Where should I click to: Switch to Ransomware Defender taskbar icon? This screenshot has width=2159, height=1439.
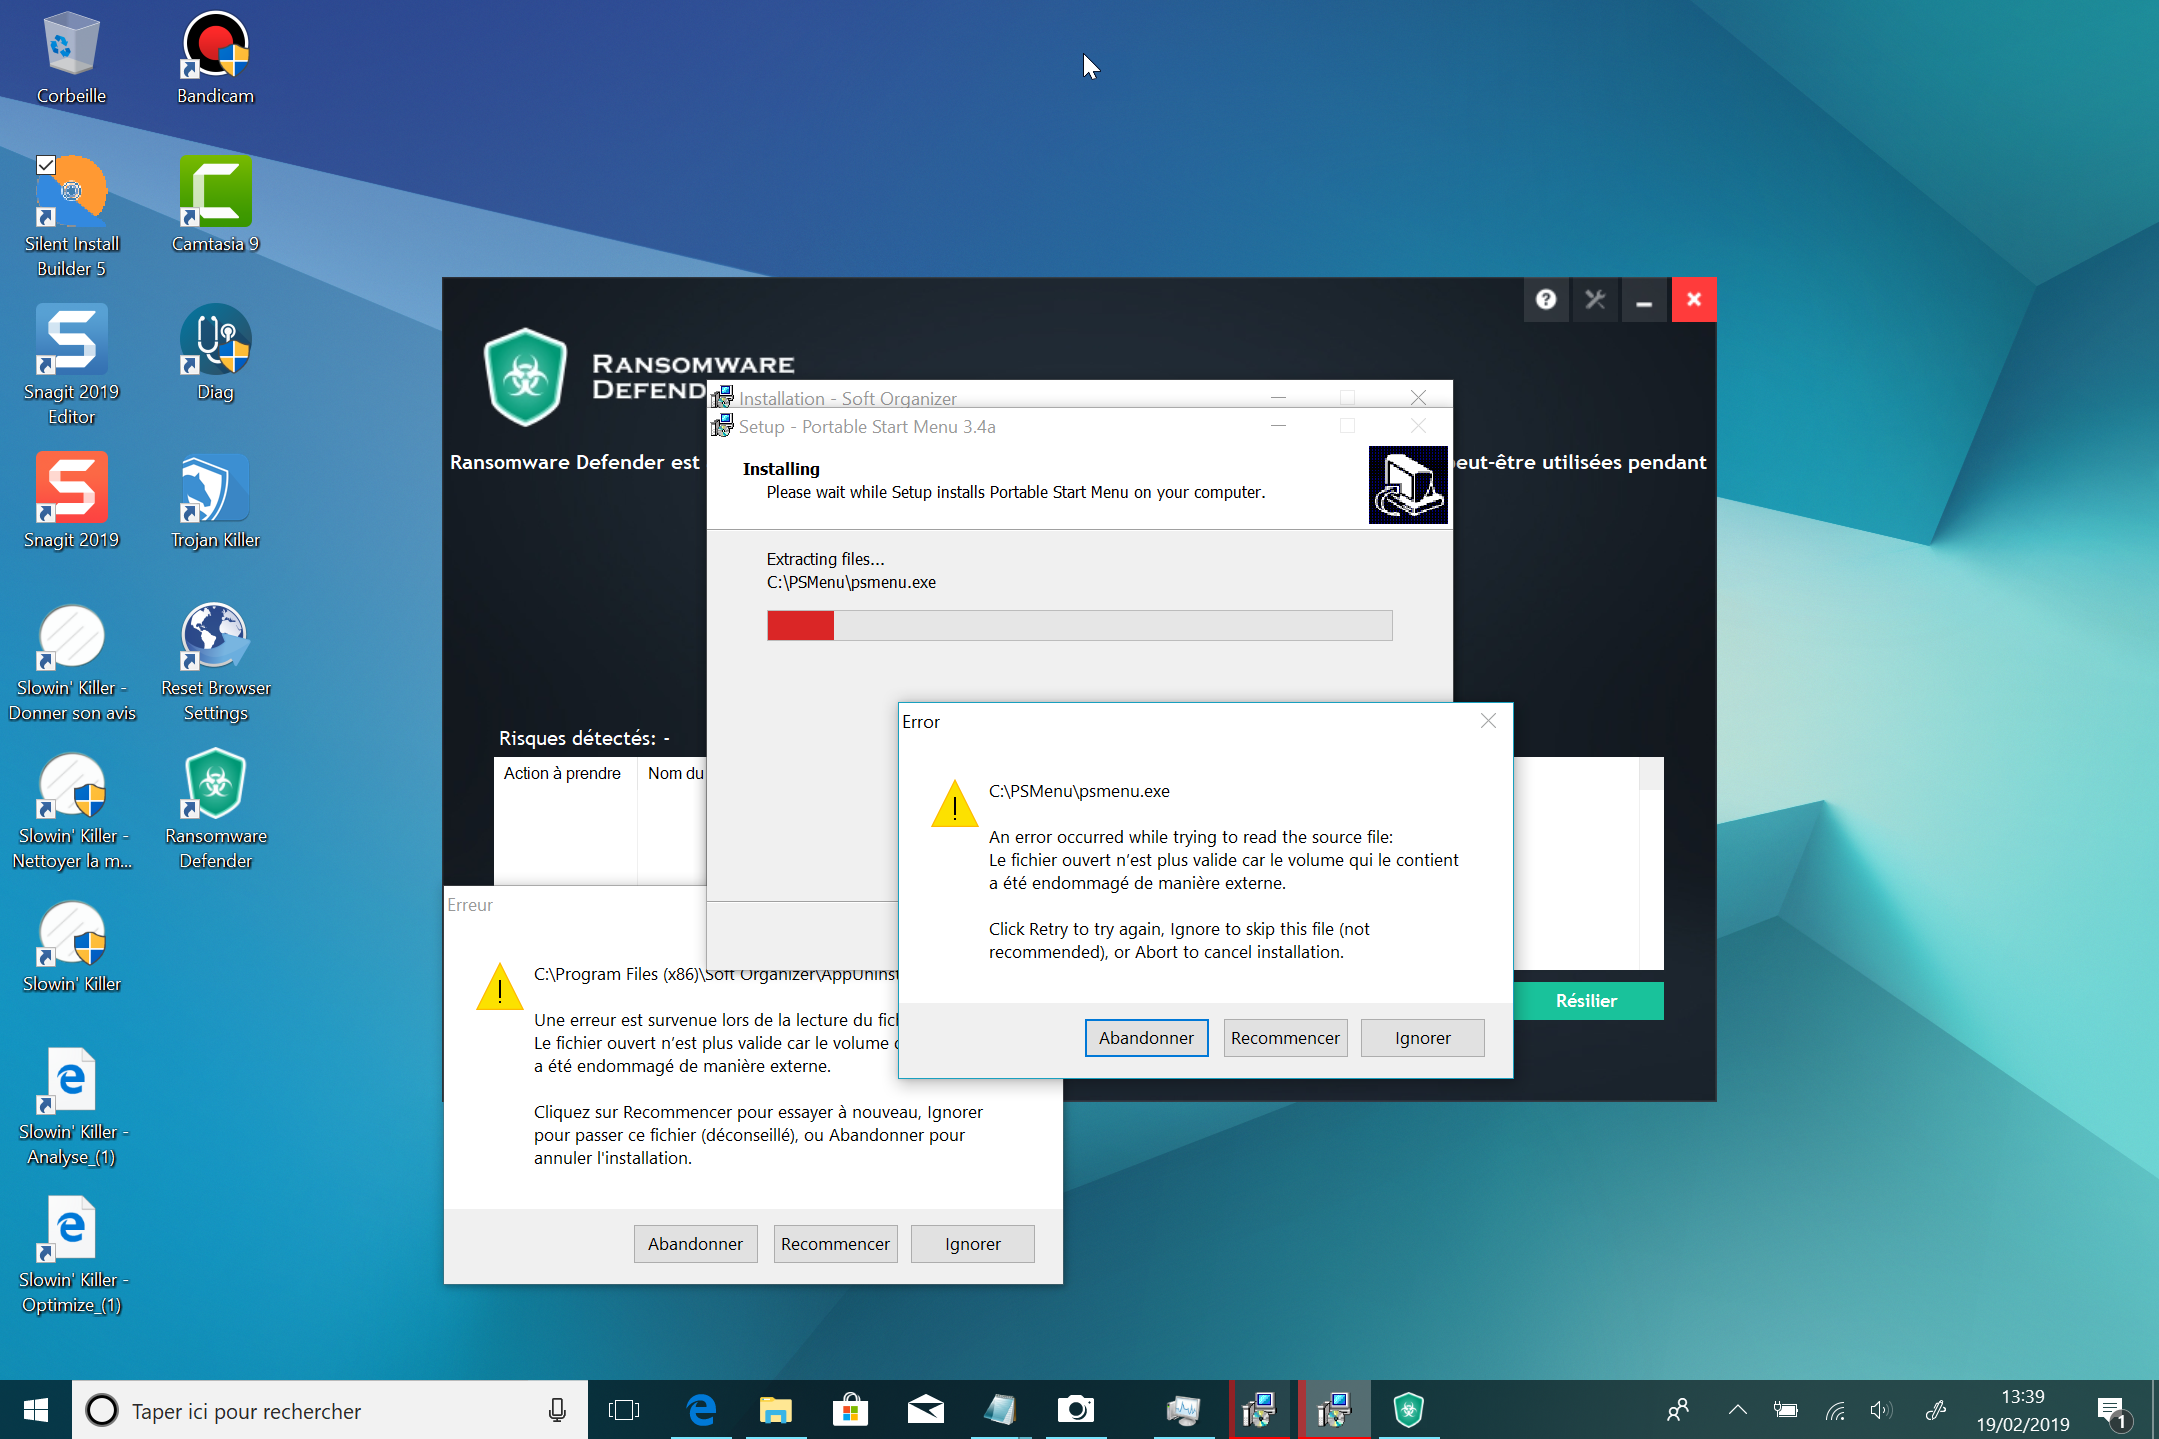(1408, 1410)
